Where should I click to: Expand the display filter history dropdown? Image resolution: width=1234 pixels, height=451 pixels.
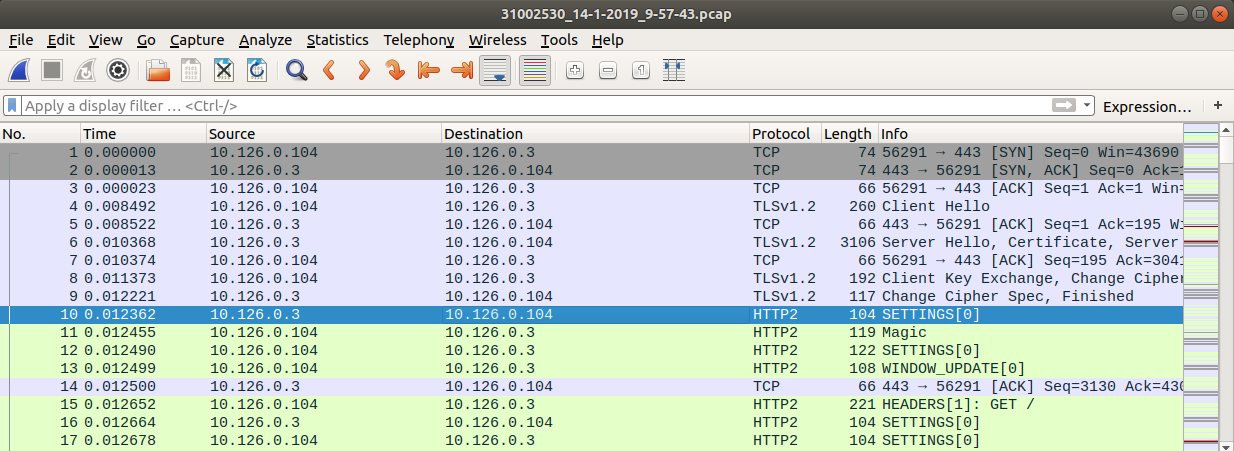tap(1084, 105)
